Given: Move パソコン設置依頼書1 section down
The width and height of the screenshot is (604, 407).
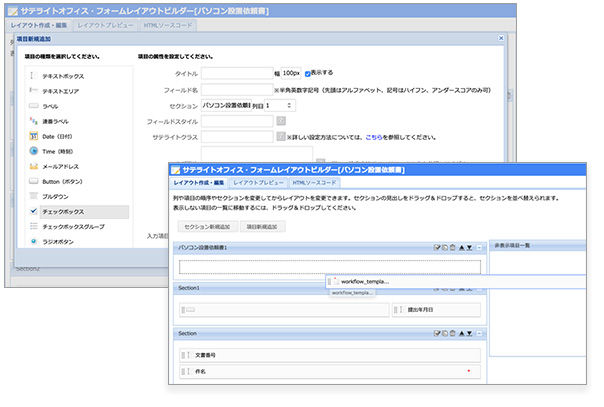Looking at the screenshot, I should [469, 248].
